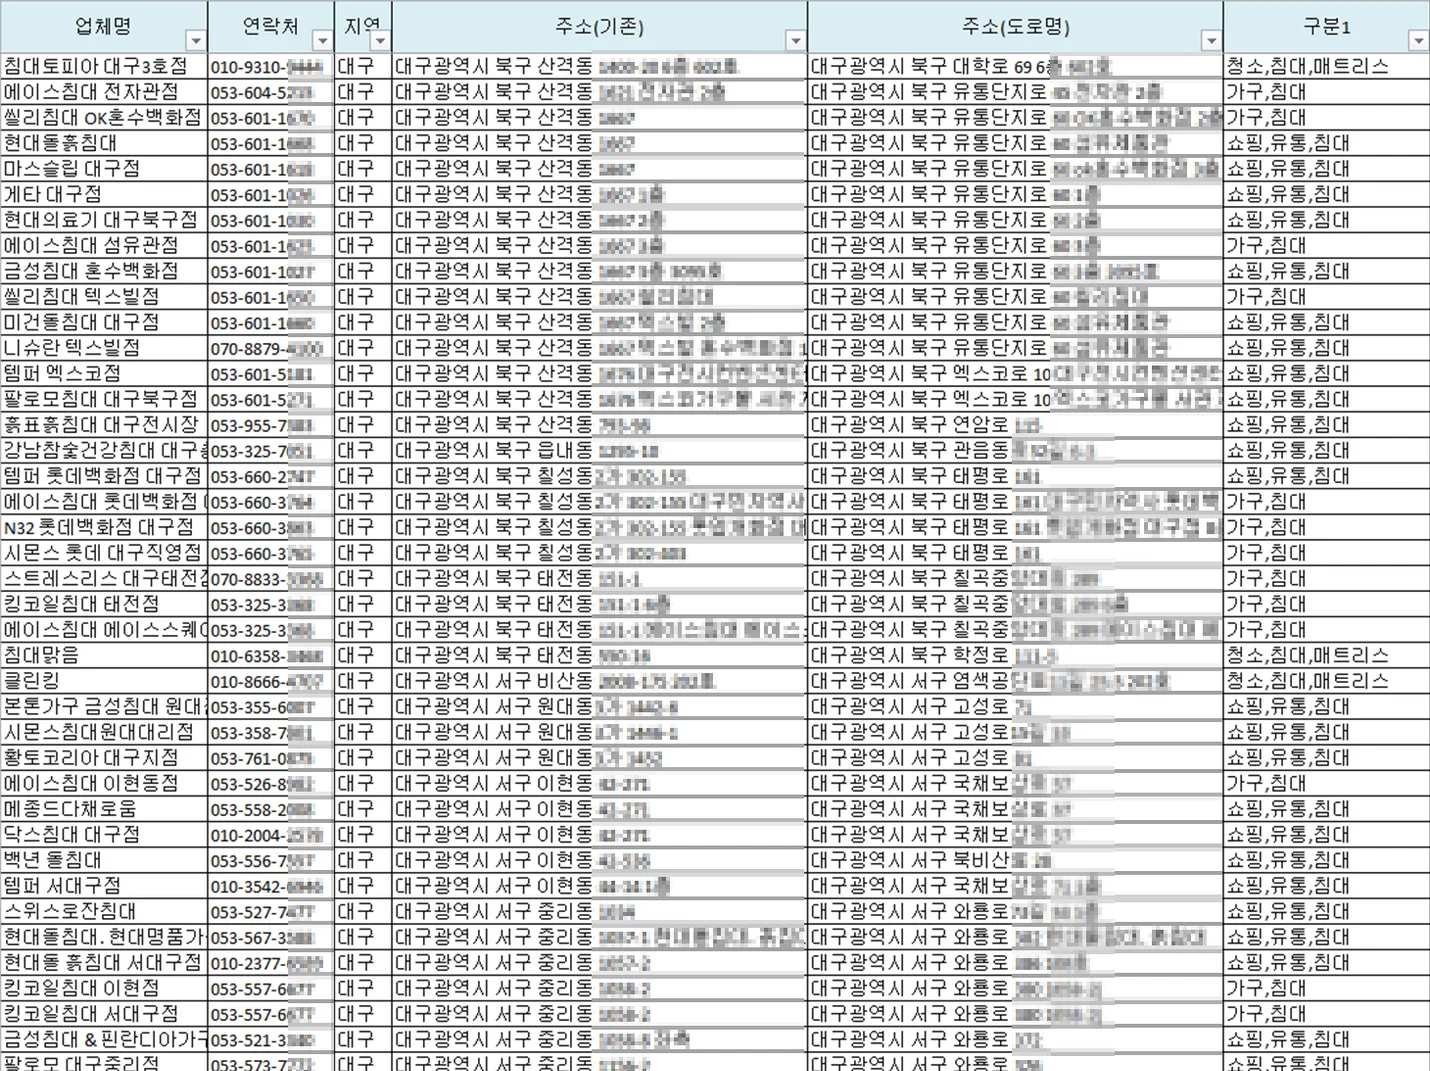Select road address 대구광역시 북구 대학로 69
1430x1071 pixels.
(1015, 66)
